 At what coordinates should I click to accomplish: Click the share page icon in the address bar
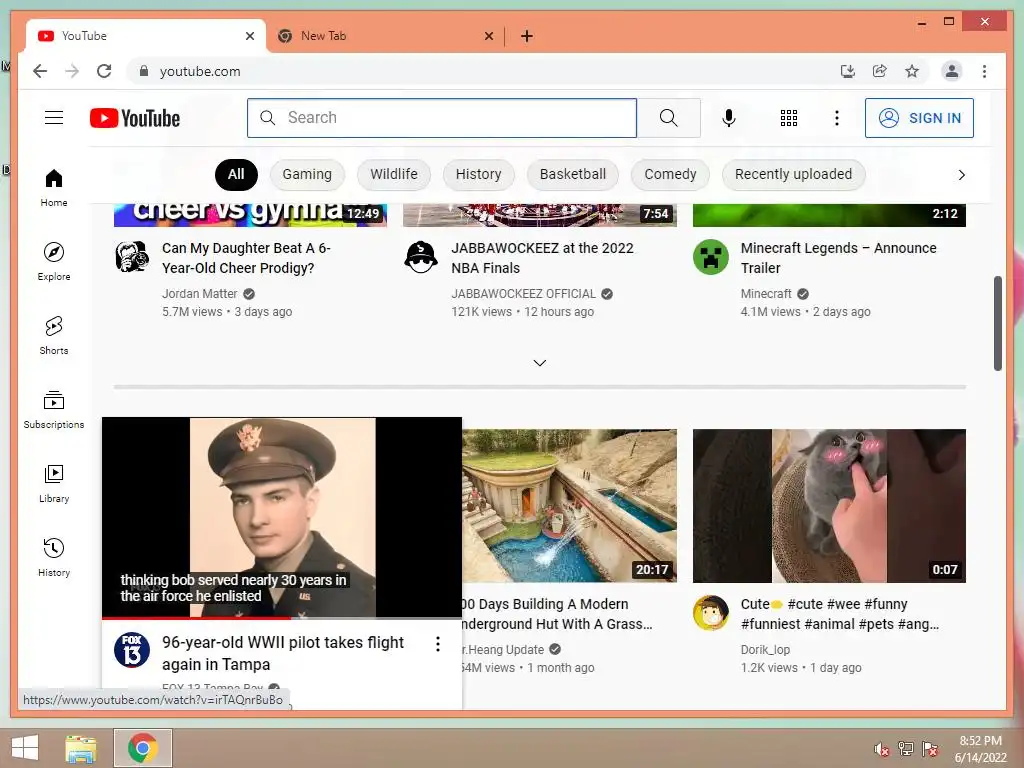(x=880, y=71)
